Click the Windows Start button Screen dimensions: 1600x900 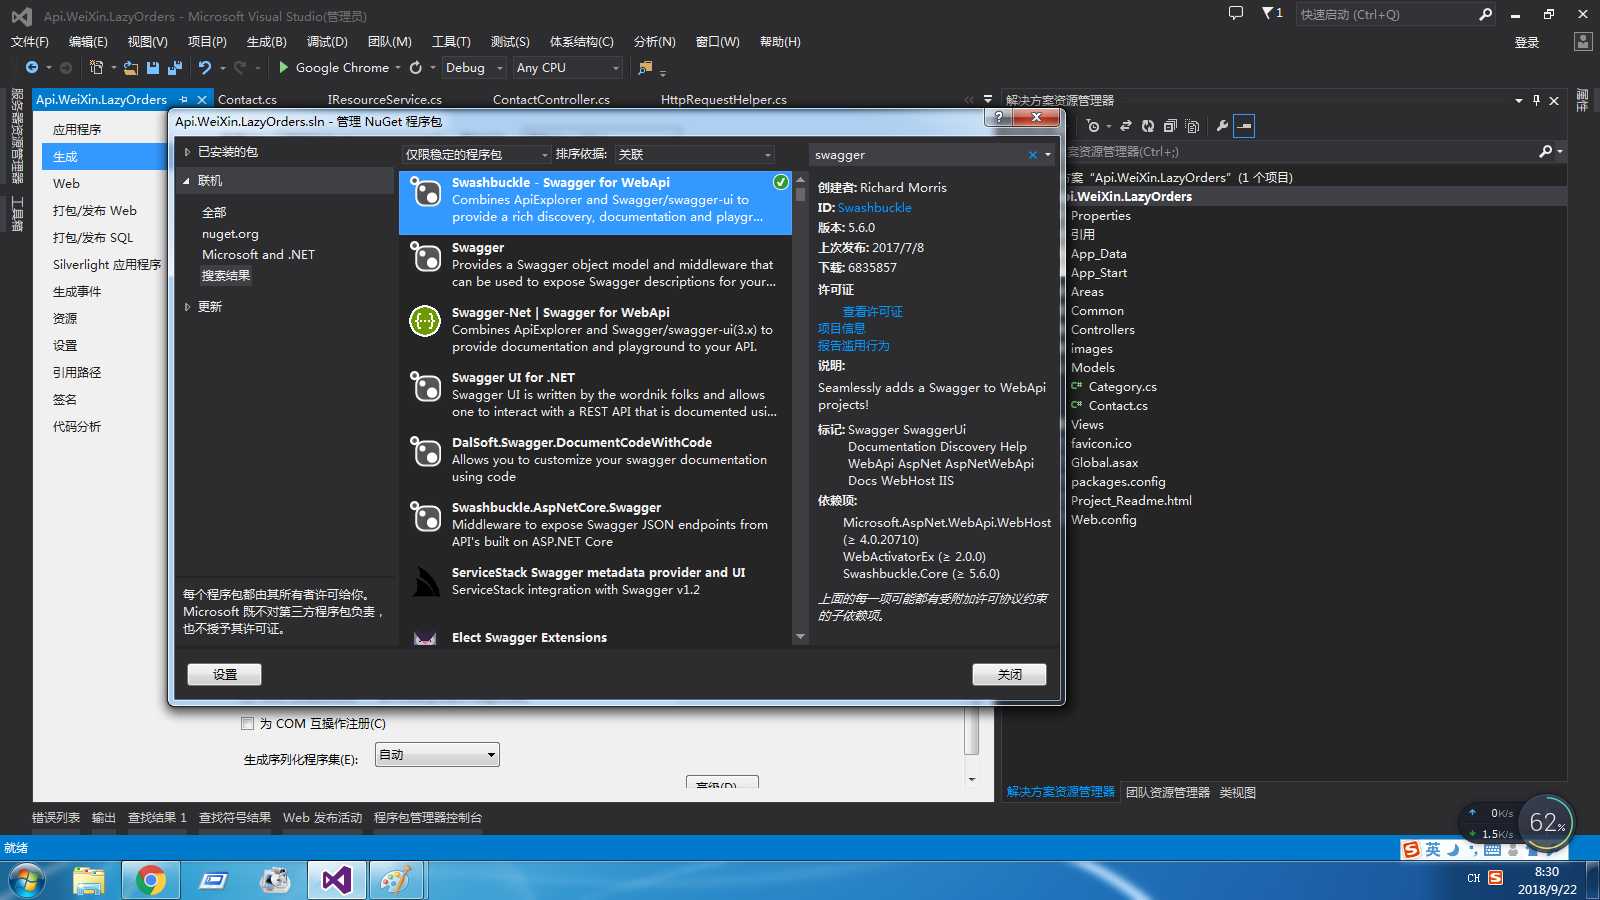27,881
